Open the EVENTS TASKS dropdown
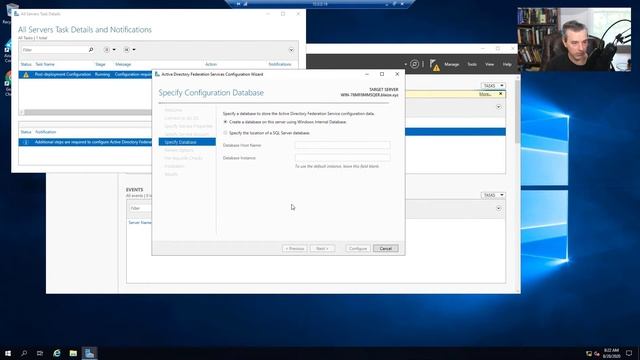Screen dimensions: 640x360 coord(493,195)
